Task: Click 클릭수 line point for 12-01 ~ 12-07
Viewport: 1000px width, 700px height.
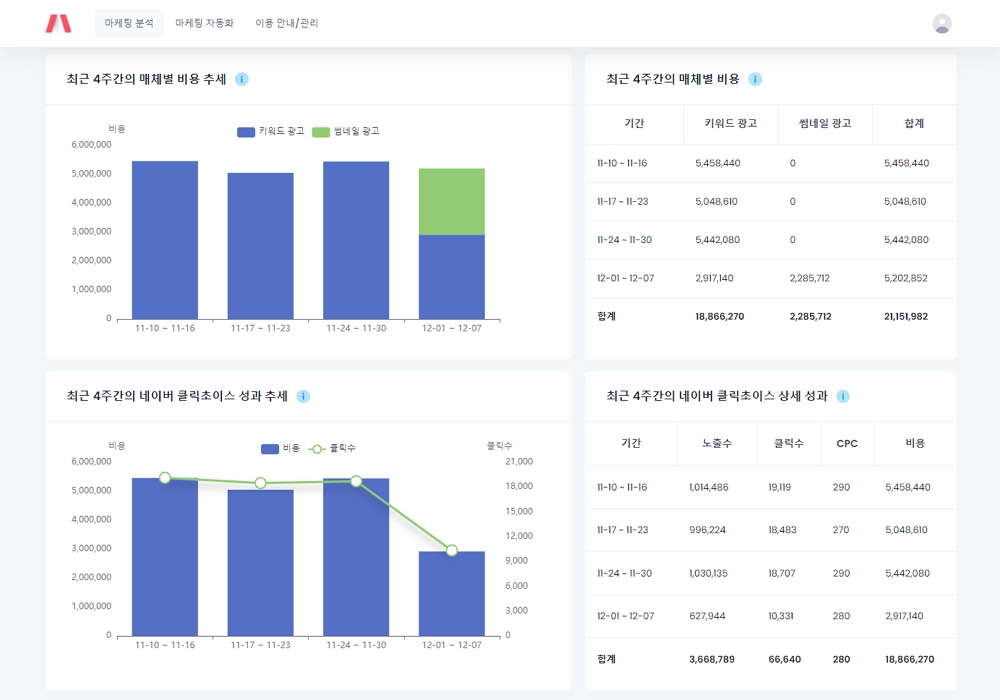Action: 451,550
